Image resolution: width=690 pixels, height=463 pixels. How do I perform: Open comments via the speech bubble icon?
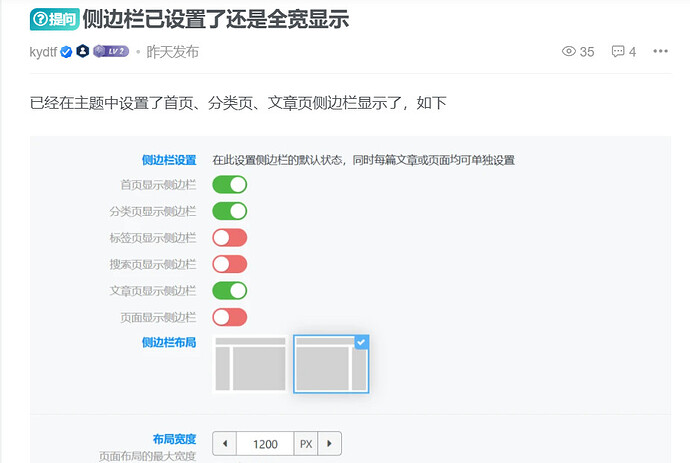pos(618,52)
